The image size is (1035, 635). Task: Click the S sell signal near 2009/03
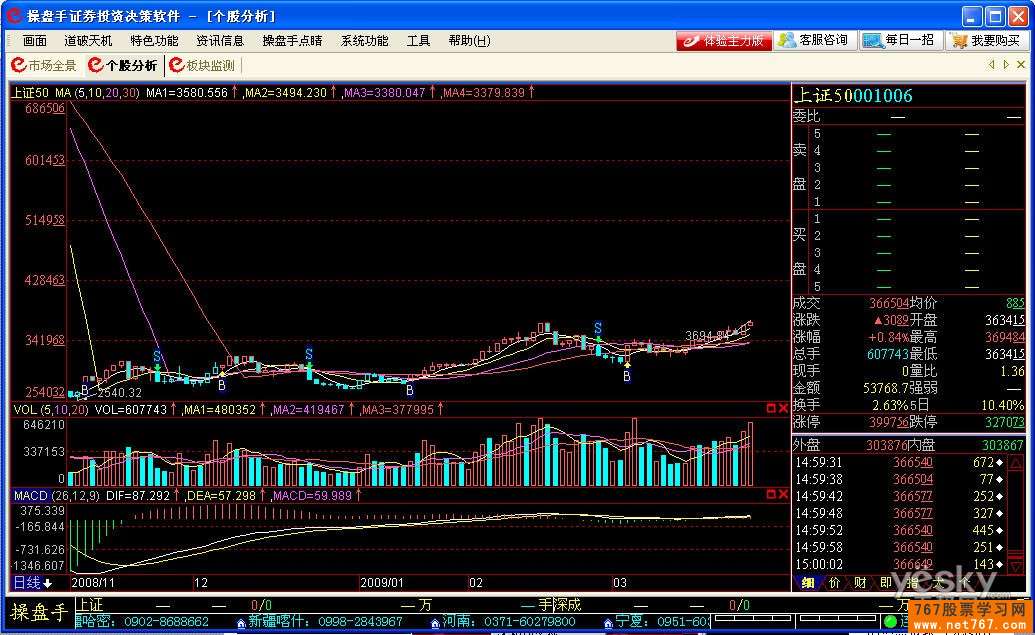597,328
